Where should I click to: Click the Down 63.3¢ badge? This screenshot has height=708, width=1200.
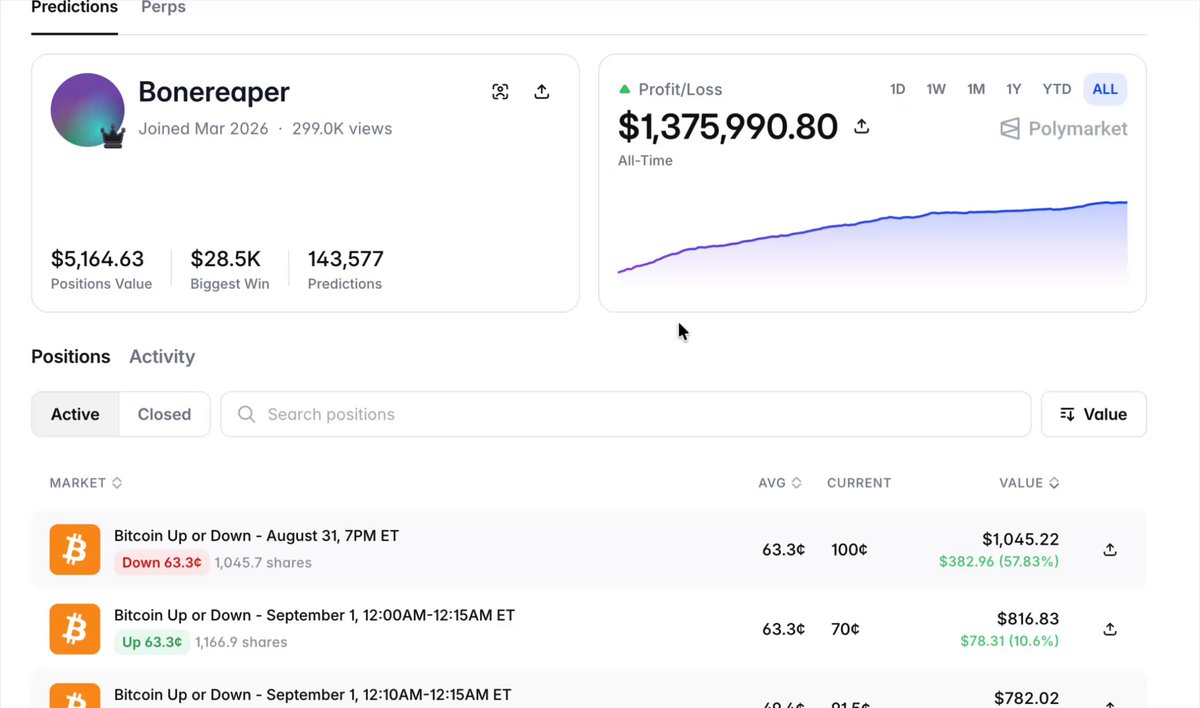pyautogui.click(x=161, y=562)
